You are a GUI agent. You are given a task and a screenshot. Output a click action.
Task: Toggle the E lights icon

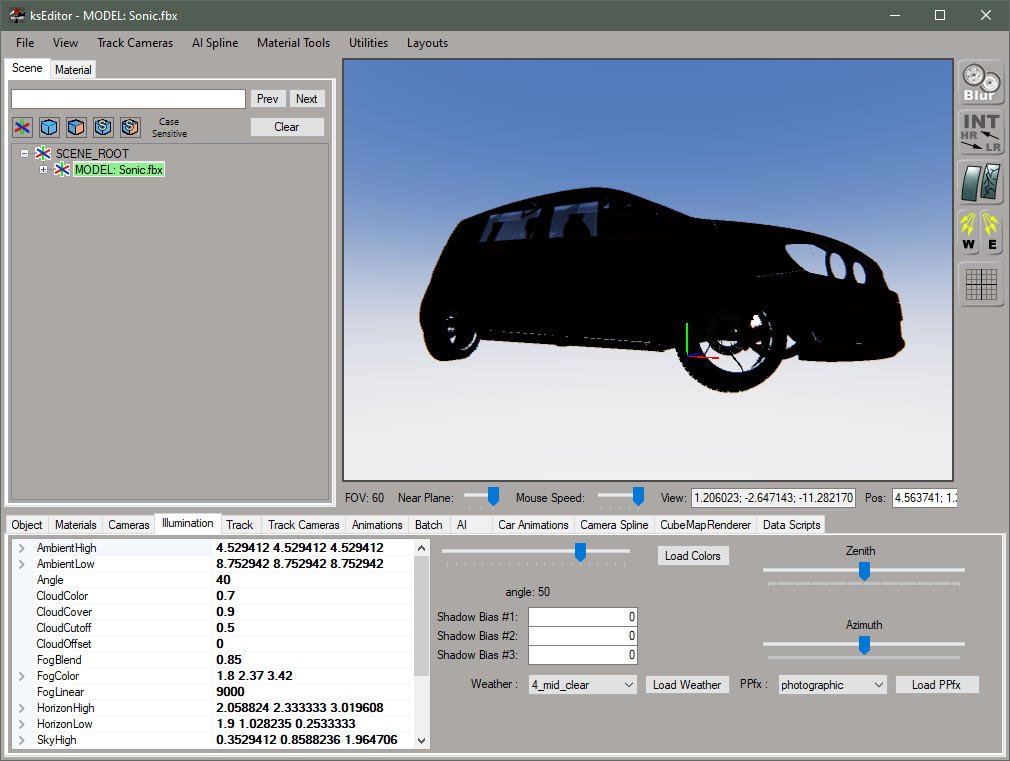point(991,231)
